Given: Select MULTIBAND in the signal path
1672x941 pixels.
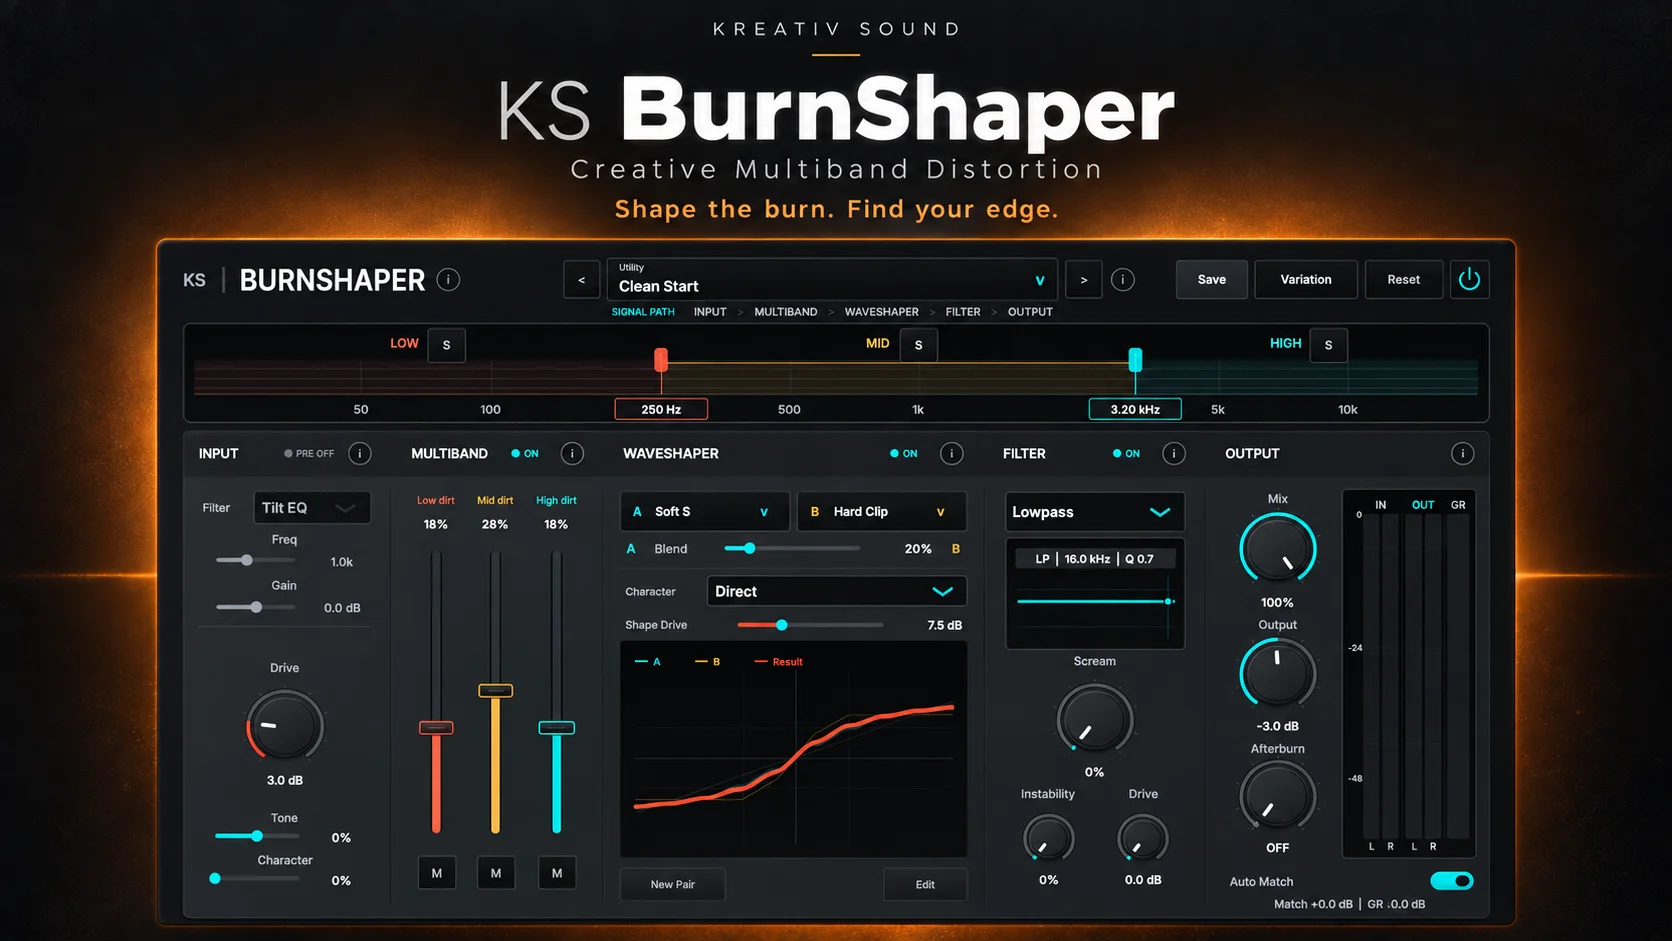Looking at the screenshot, I should tap(786, 312).
